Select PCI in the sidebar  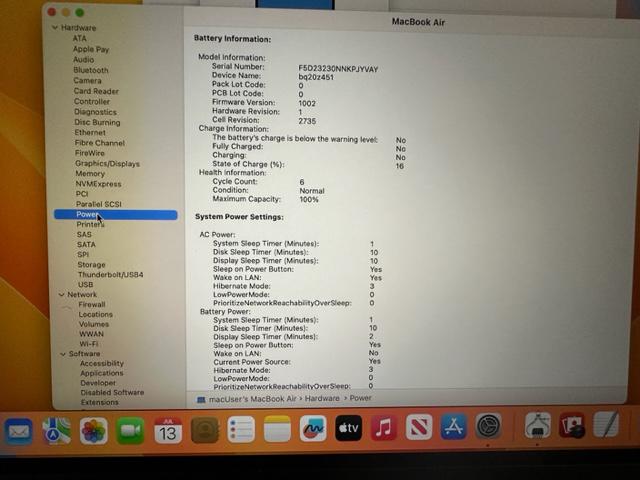tap(82, 194)
